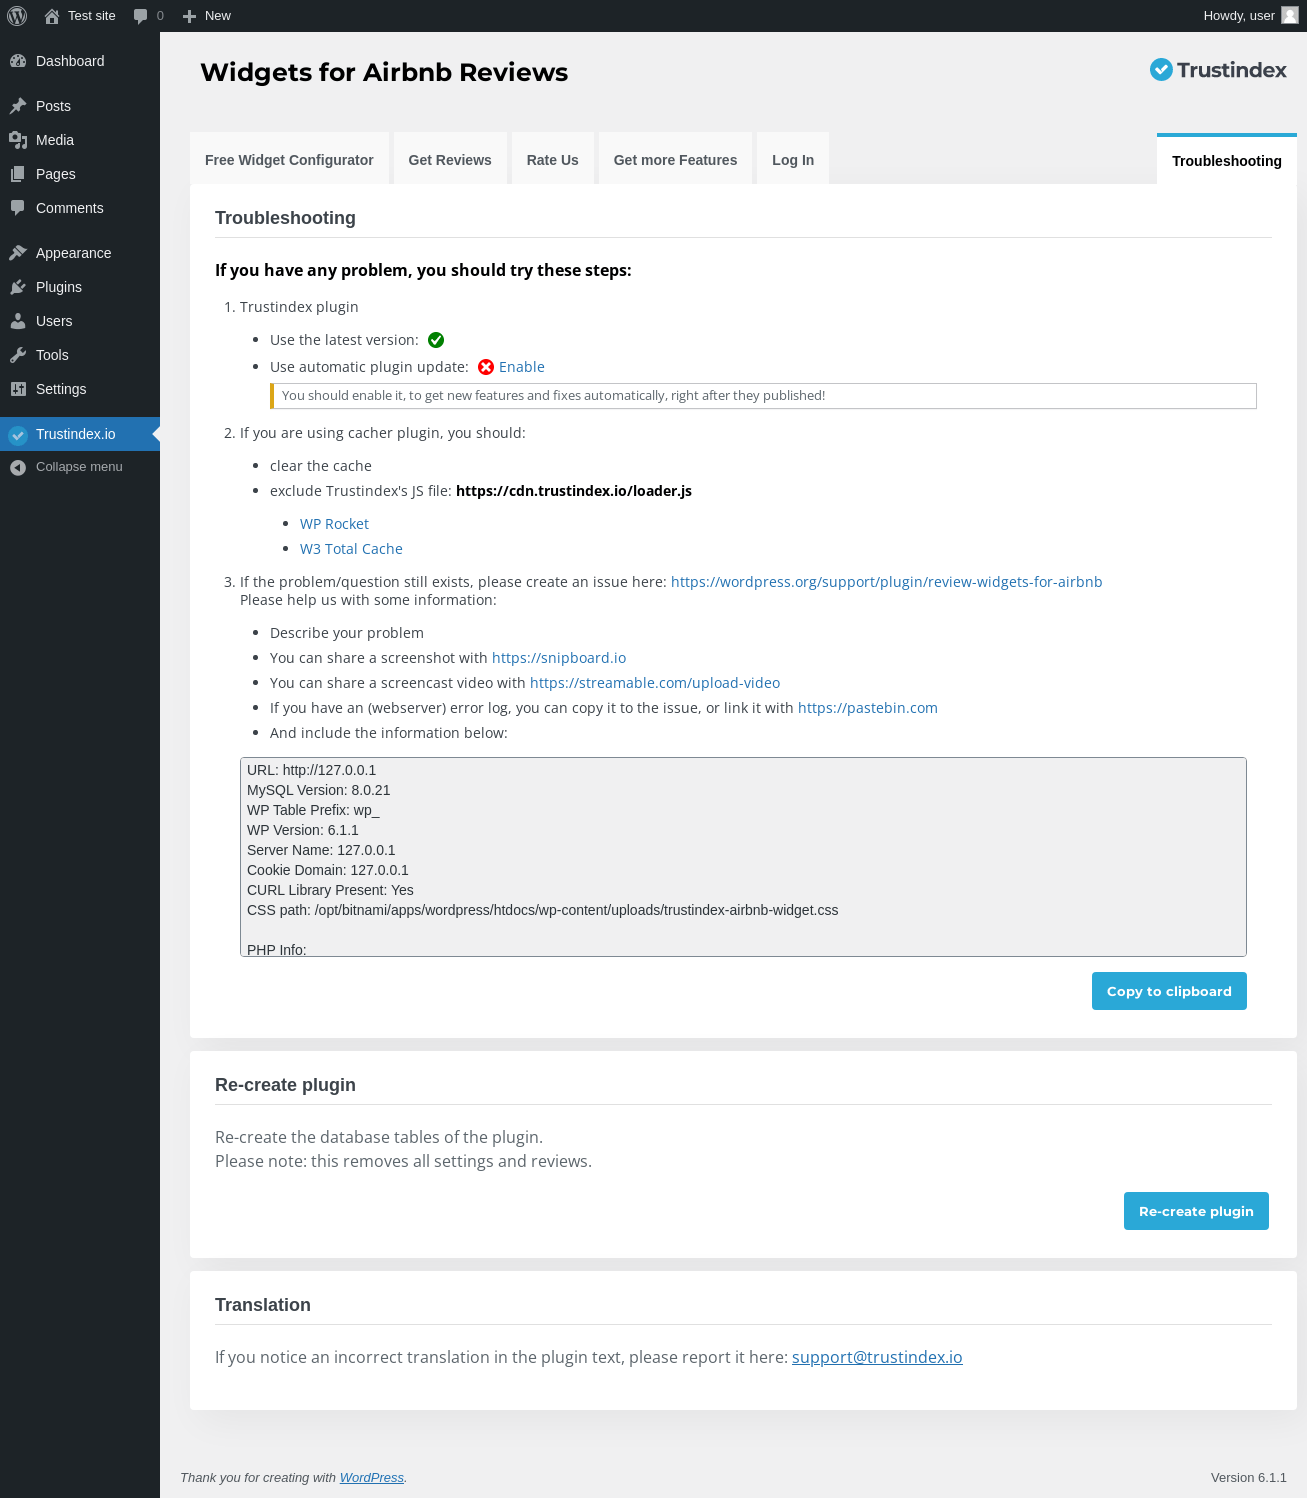
Task: Email support@trustindex.io link
Action: coord(877,1357)
